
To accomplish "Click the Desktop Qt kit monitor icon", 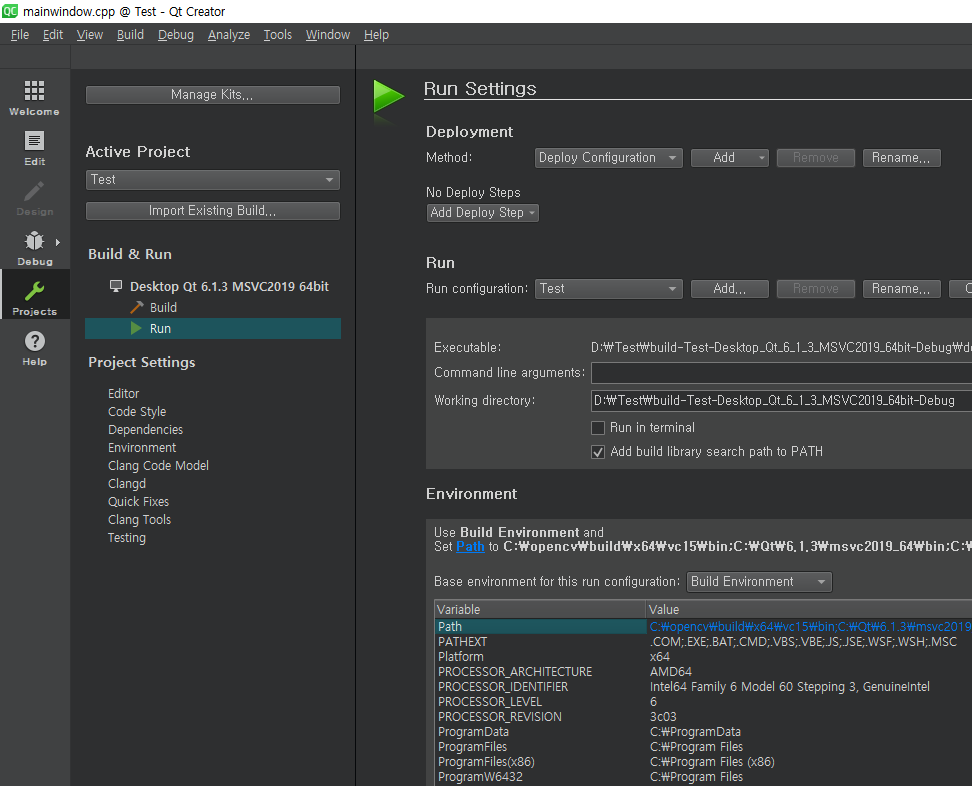I will tap(116, 286).
